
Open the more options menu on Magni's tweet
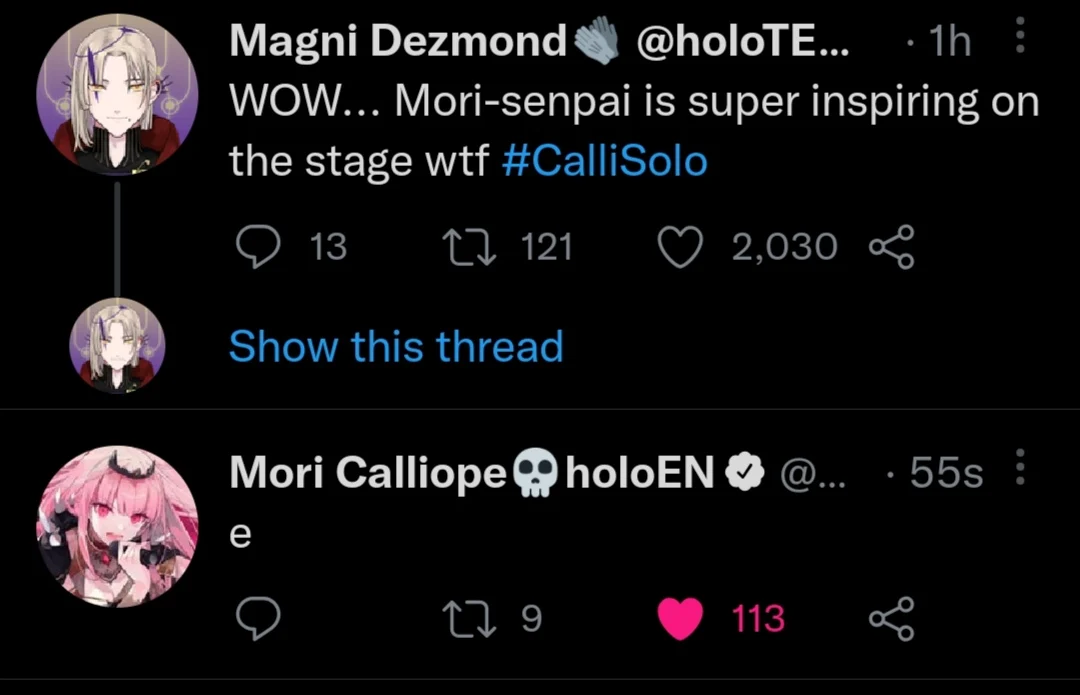[x=1021, y=36]
